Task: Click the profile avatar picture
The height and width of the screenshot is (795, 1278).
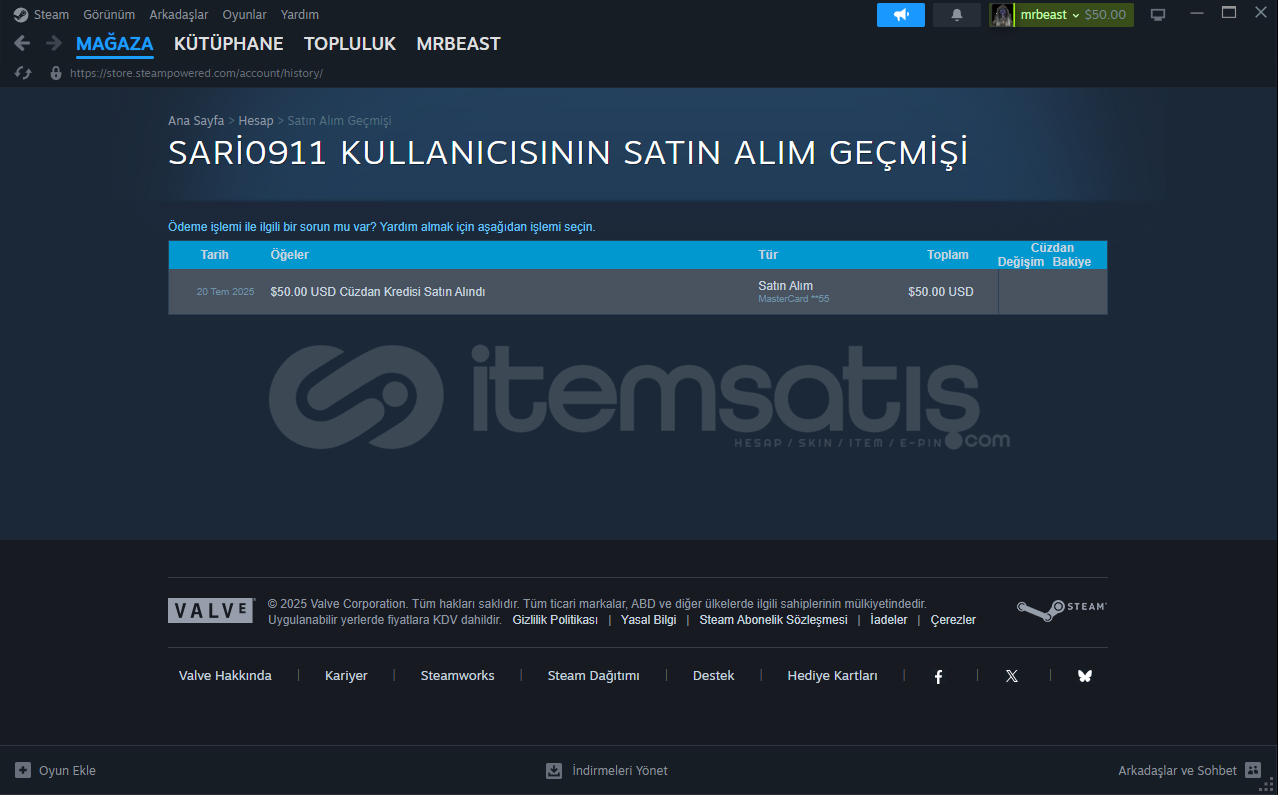Action: pyautogui.click(x=1002, y=15)
